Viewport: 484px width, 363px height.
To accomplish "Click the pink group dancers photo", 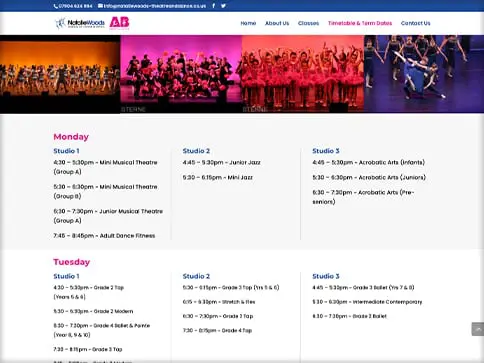I will point(181,74).
